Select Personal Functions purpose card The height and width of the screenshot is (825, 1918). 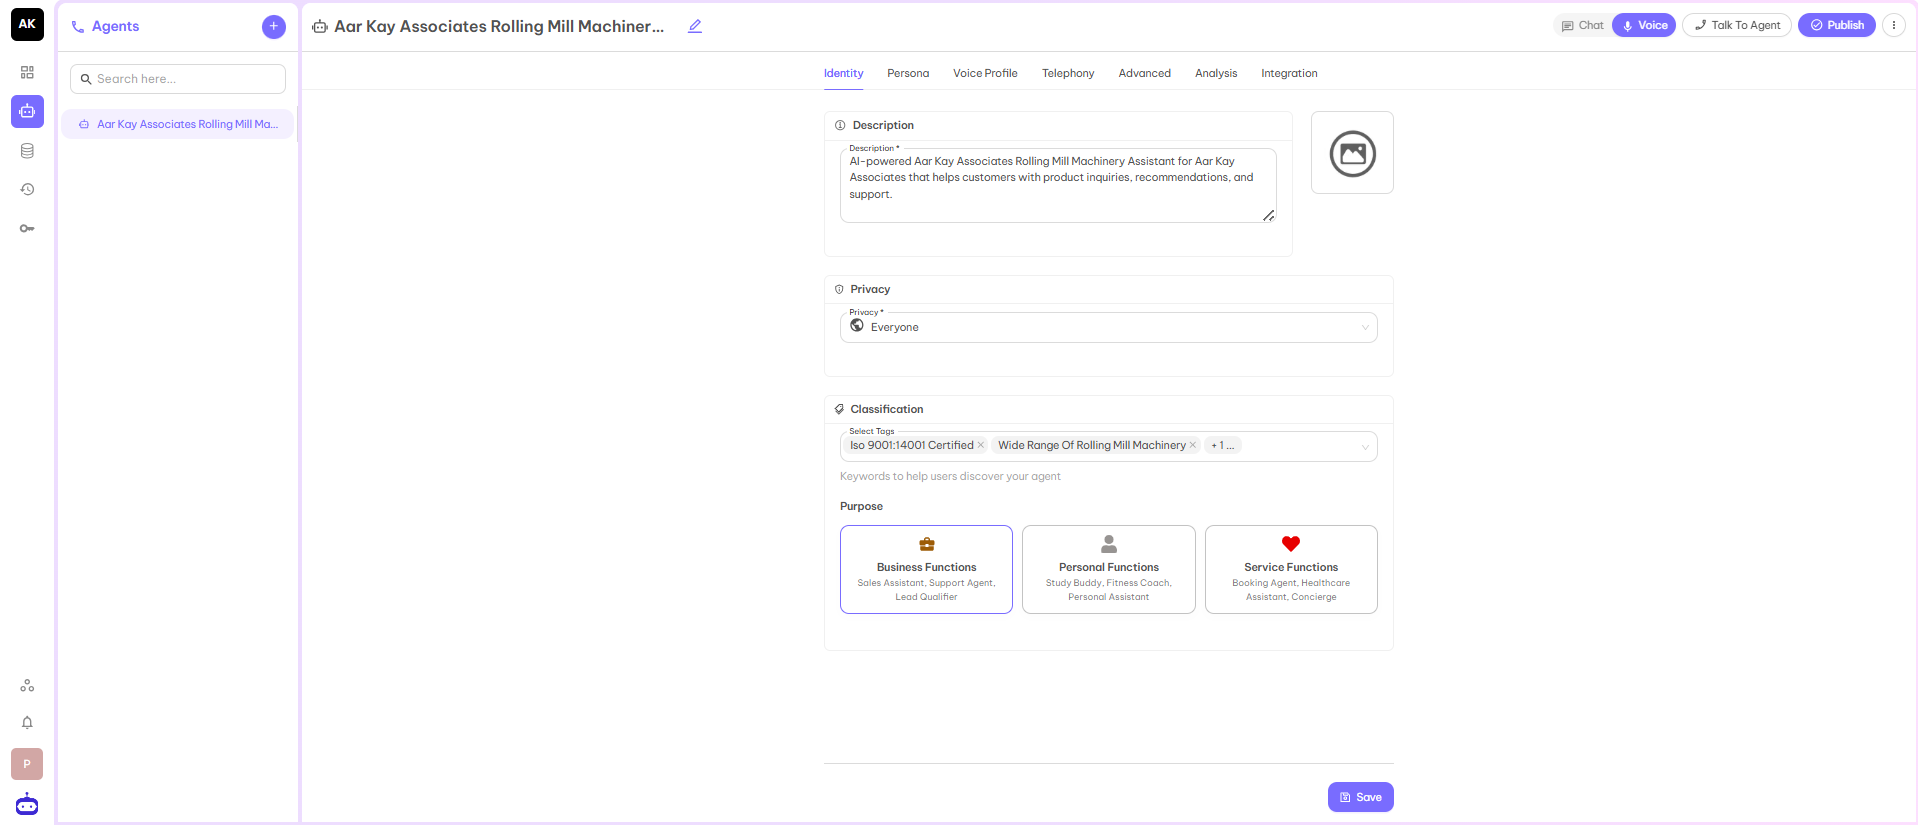pos(1109,570)
